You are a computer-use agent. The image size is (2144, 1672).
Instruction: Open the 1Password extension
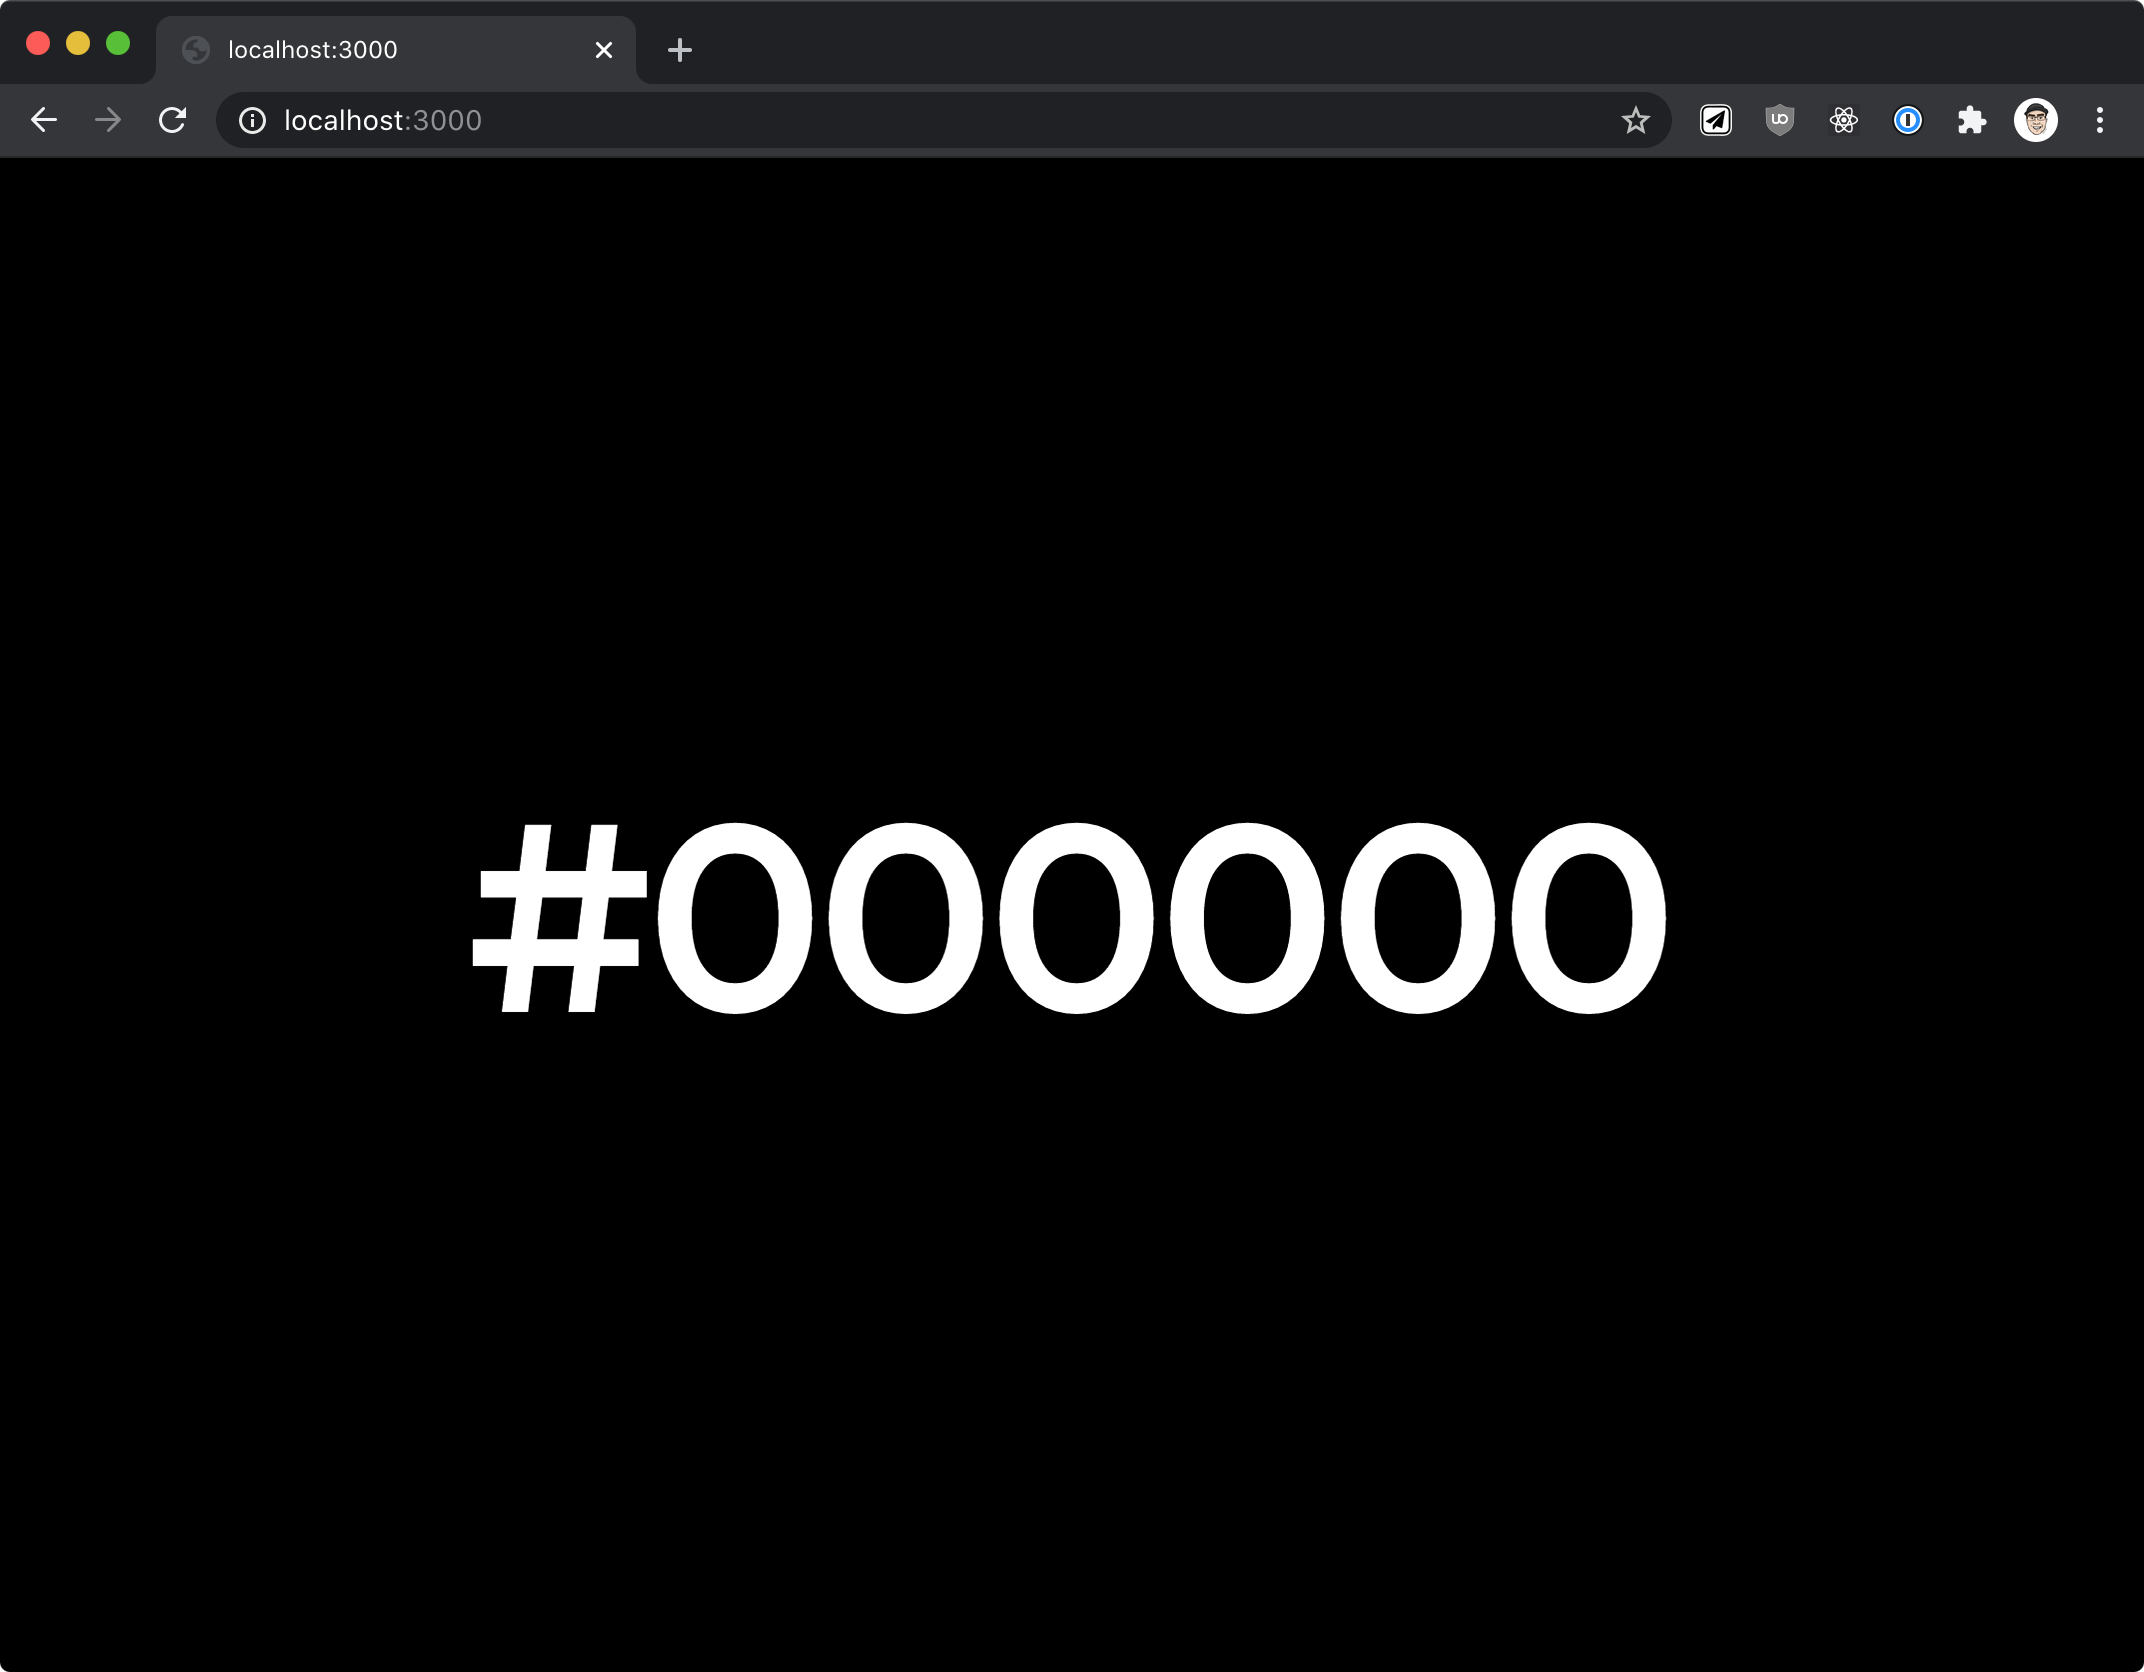pyautogui.click(x=1908, y=120)
